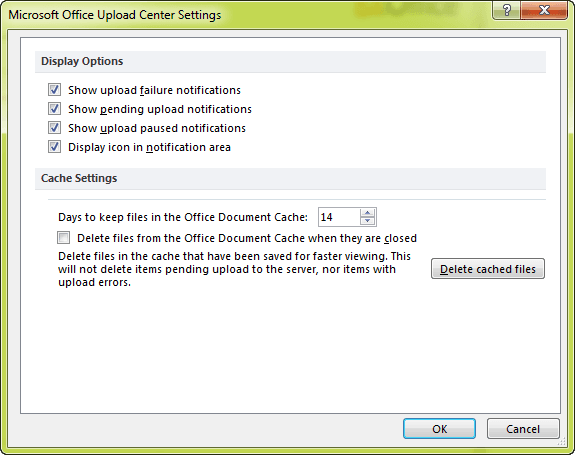Select the Cache Settings section header

79,178
